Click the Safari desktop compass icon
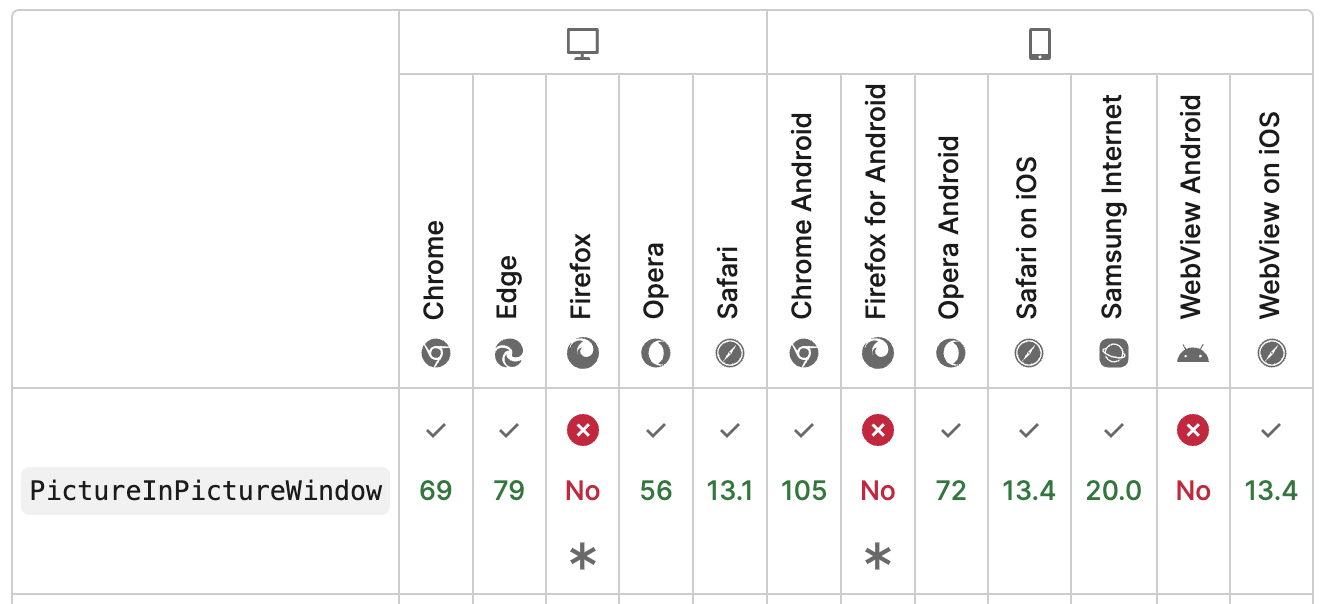This screenshot has height=604, width=1327. [730, 353]
